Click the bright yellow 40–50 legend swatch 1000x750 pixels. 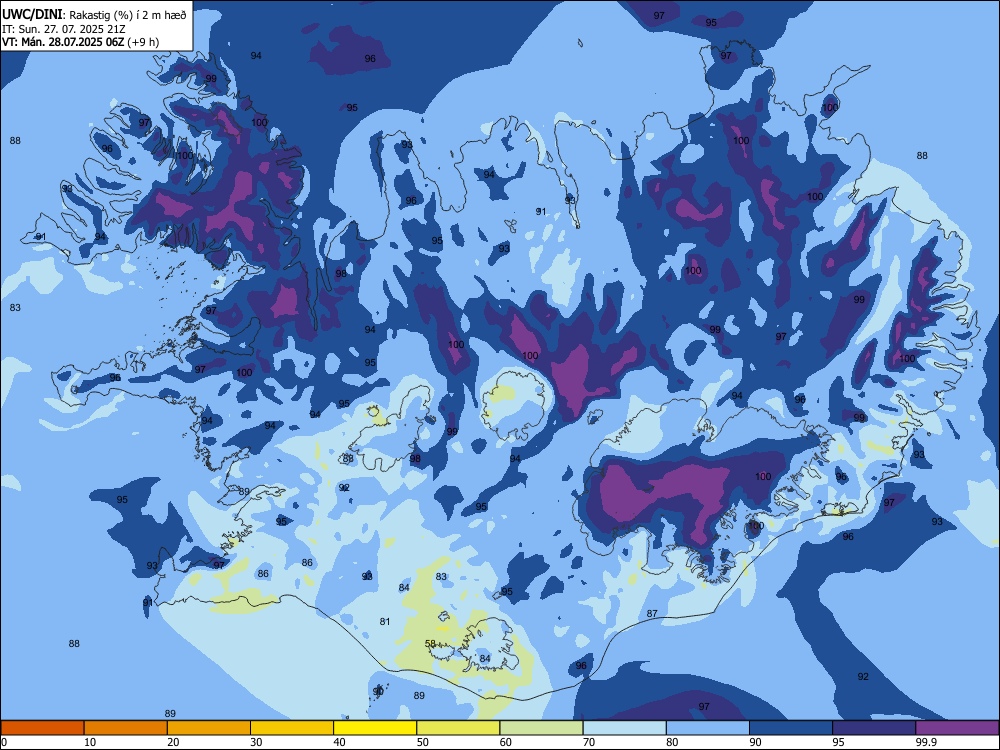coord(375,728)
